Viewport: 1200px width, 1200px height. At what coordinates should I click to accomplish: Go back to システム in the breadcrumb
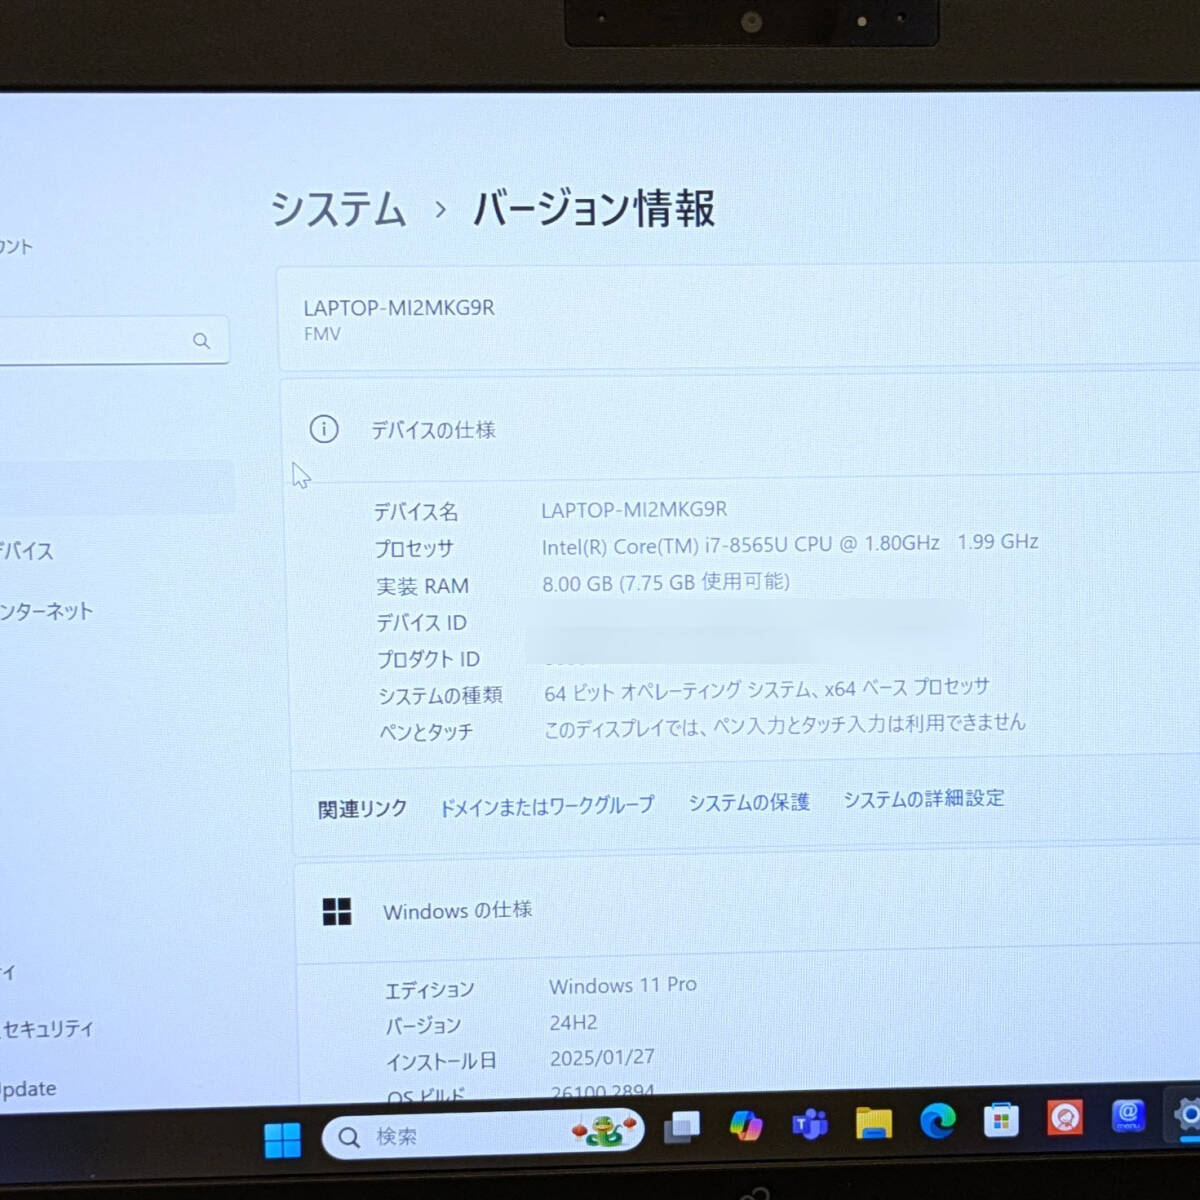pos(338,210)
